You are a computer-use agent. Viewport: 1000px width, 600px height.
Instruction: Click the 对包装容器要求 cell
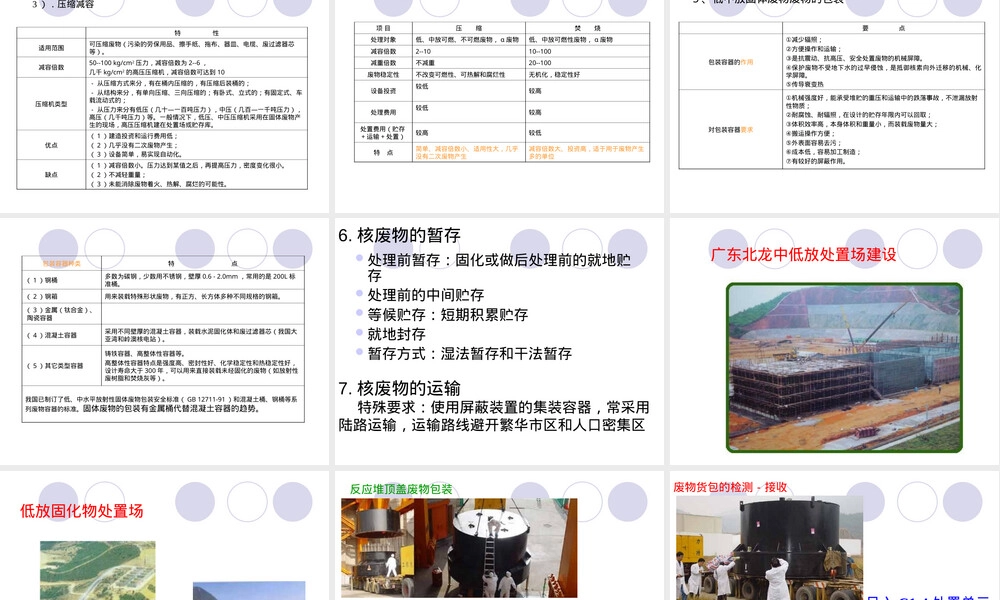tap(730, 129)
